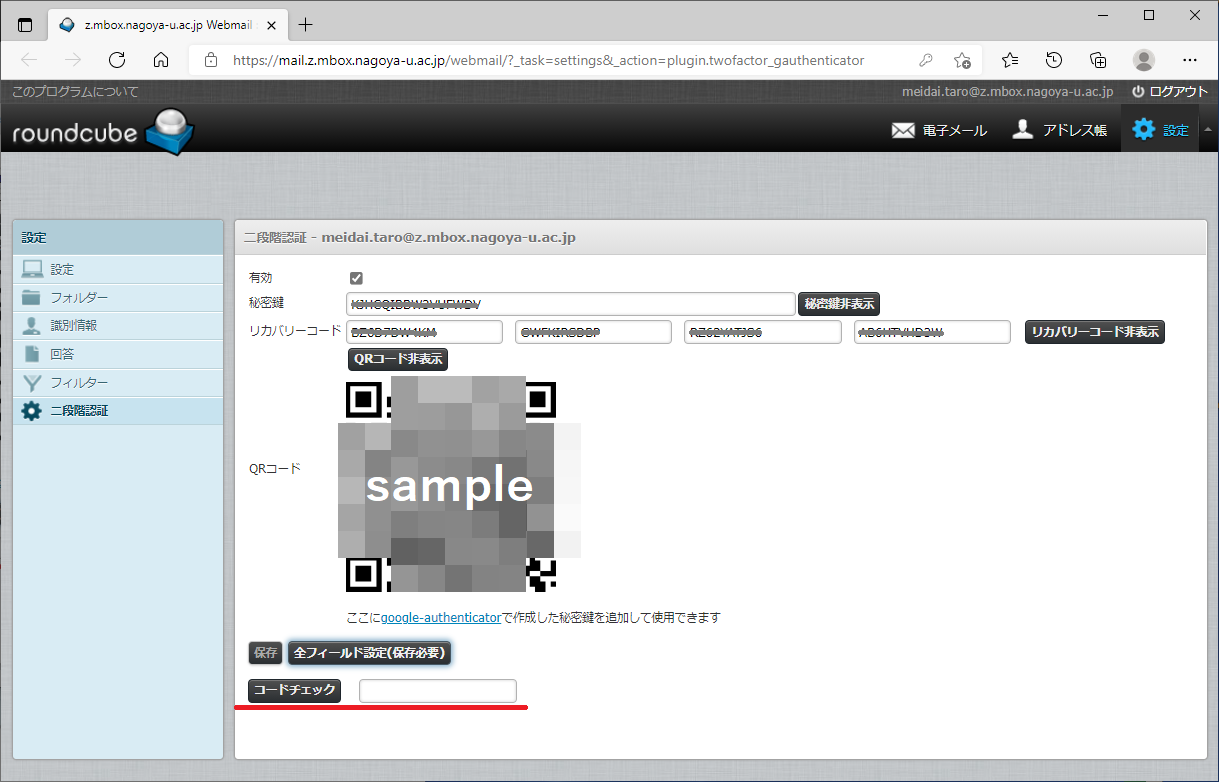Click the ログアウト power icon
1219x782 pixels.
click(1138, 91)
